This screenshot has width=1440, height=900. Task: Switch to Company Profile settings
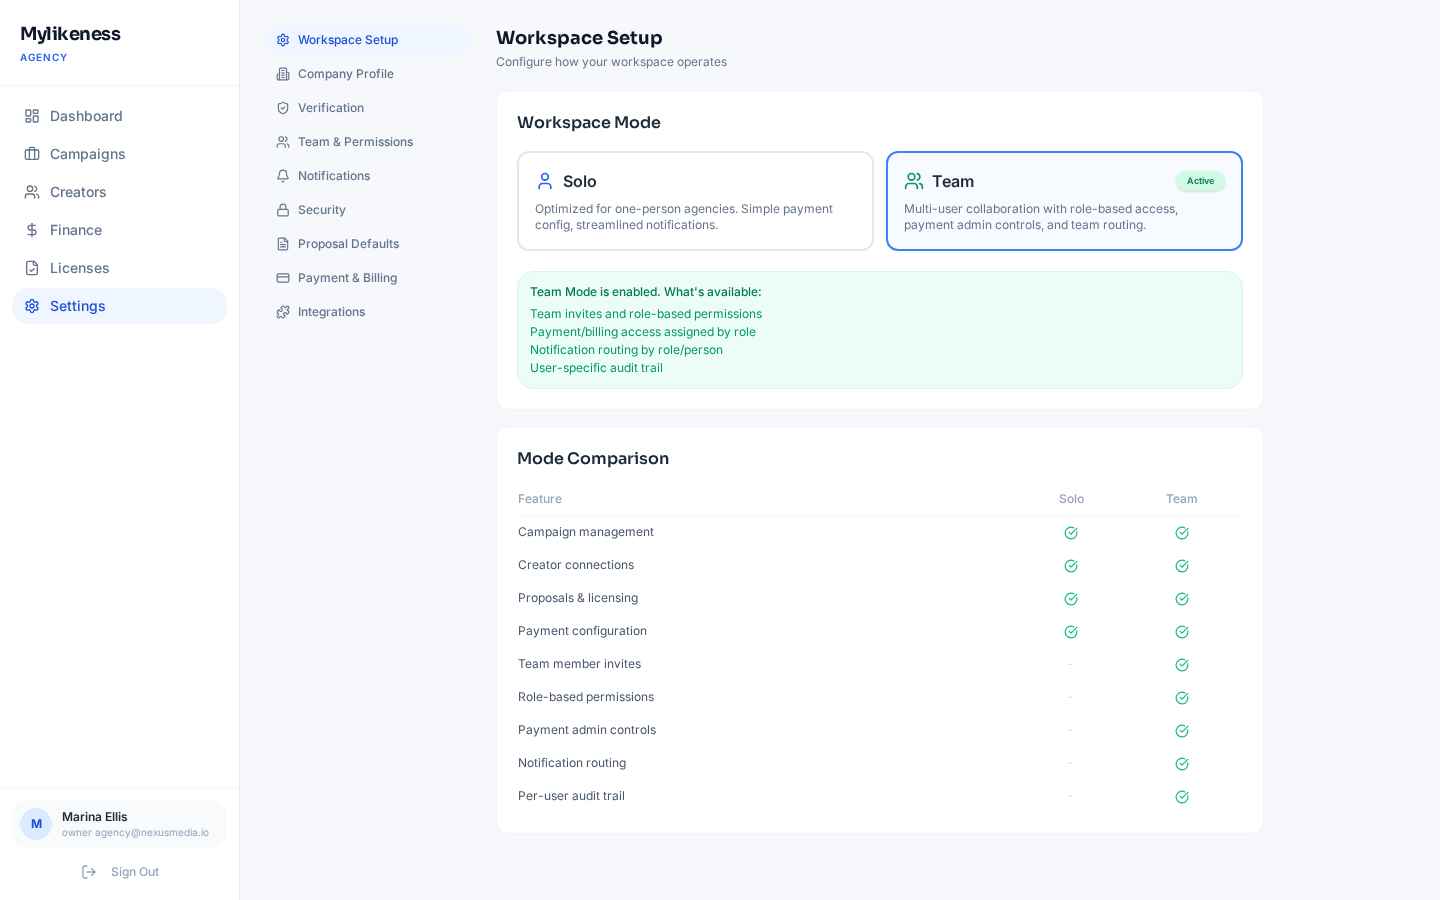368,74
